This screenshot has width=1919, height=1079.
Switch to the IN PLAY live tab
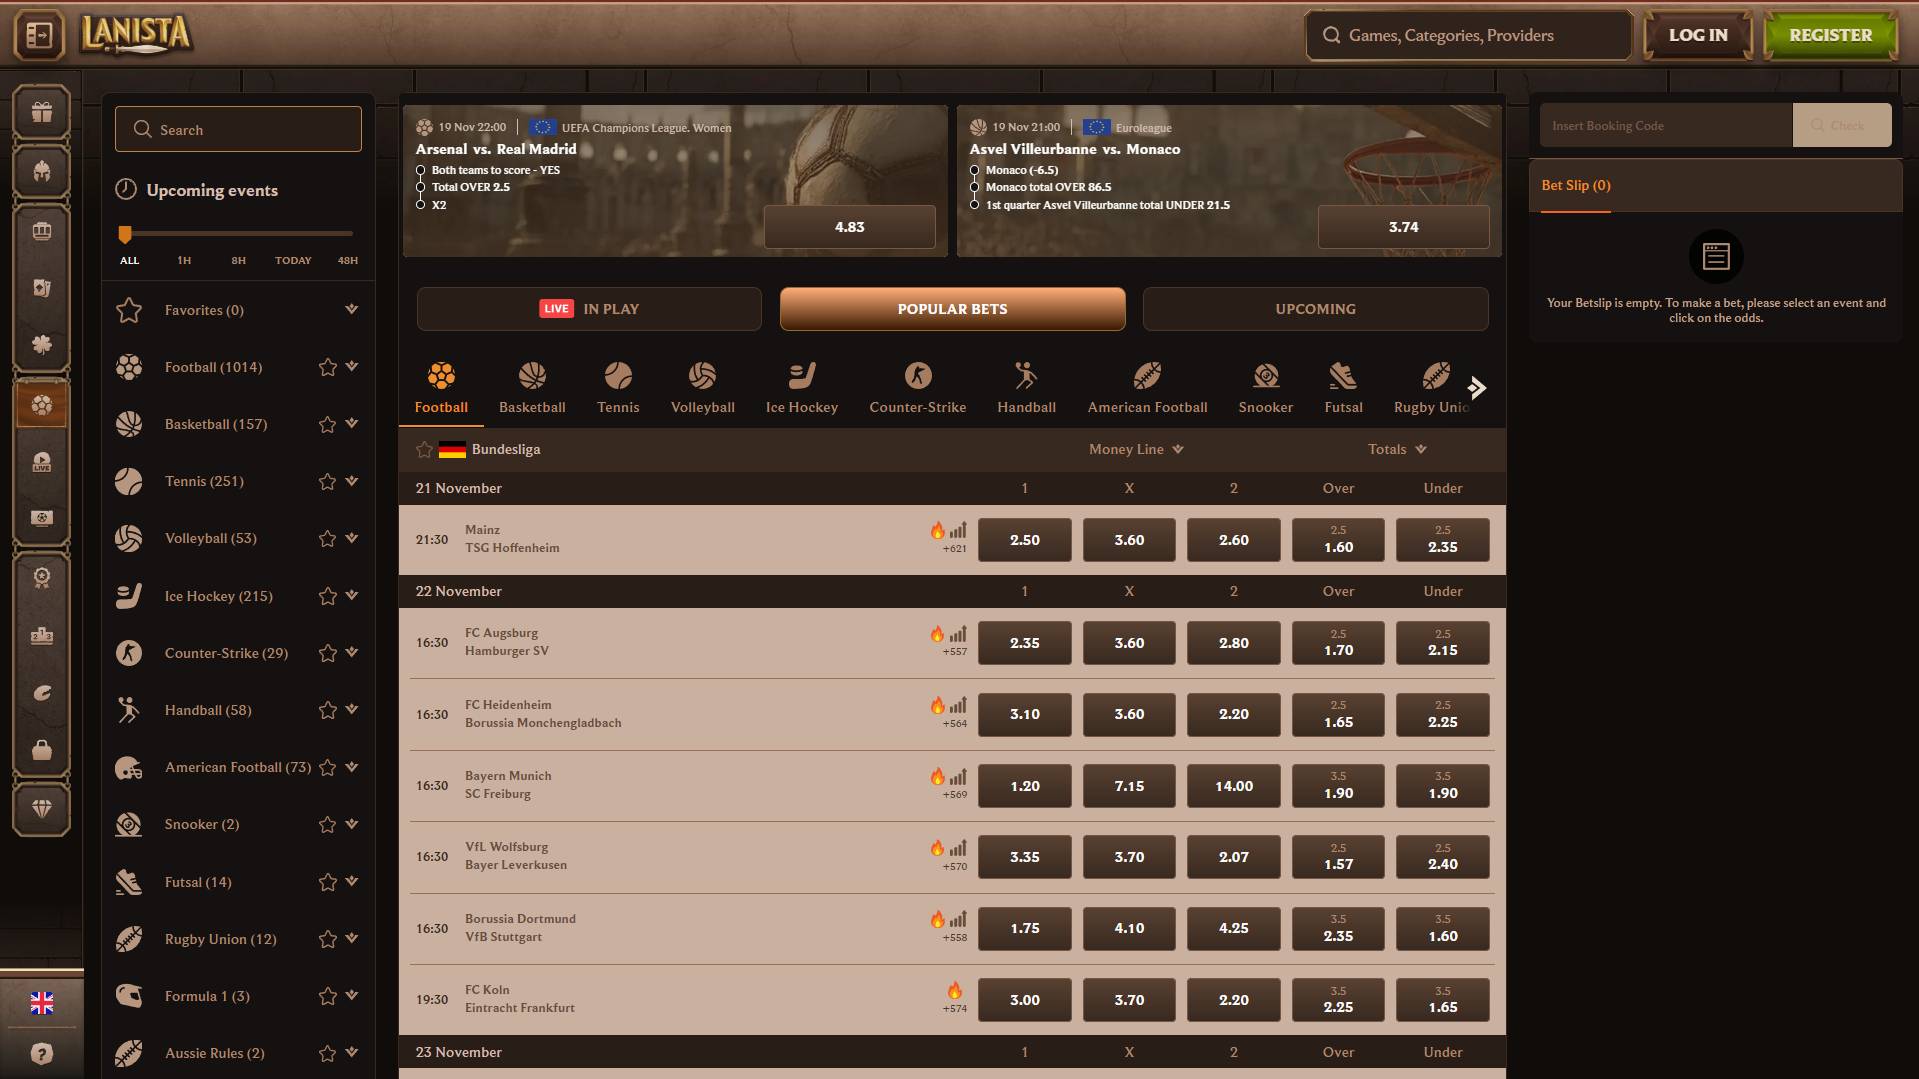(x=589, y=309)
